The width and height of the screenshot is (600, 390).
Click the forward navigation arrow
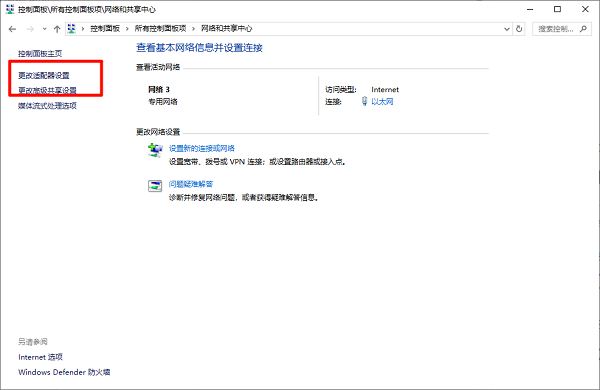click(x=30, y=29)
